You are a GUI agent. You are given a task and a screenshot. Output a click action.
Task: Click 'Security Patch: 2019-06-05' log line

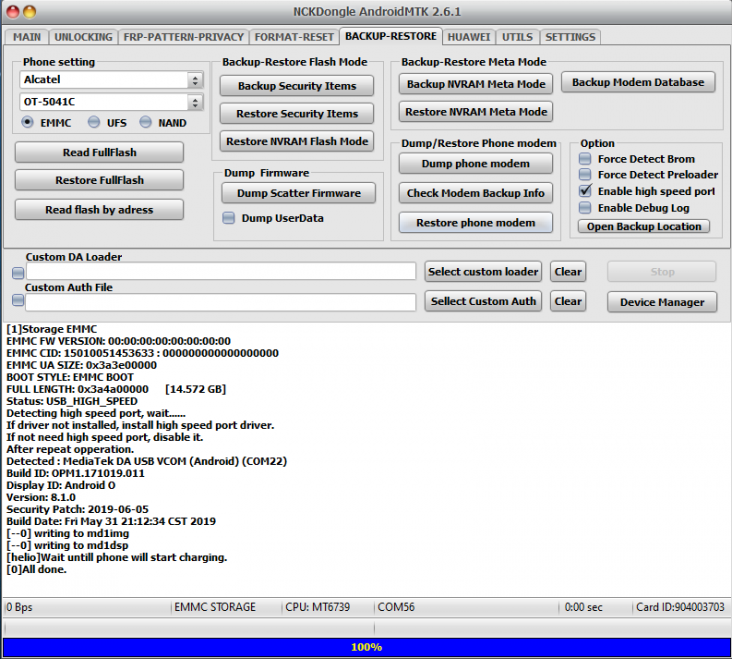pos(77,509)
